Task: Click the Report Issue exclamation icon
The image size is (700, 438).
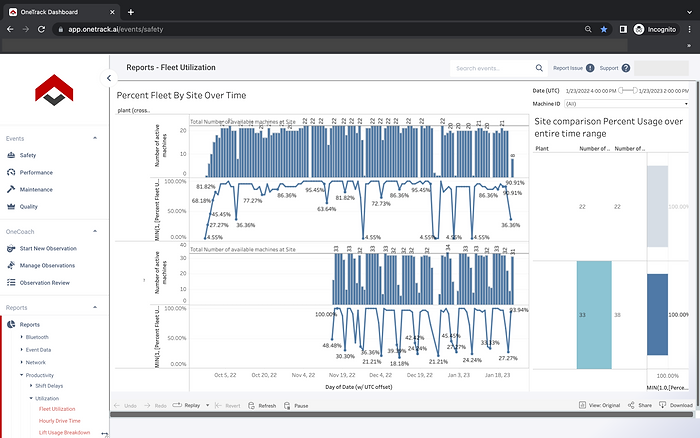Action: click(590, 68)
